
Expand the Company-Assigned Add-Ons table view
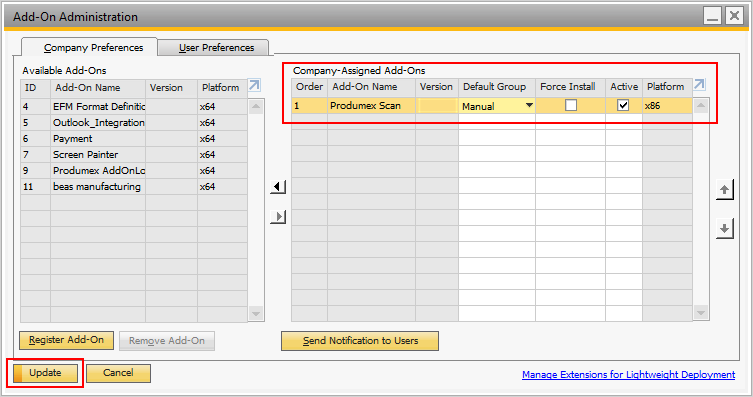(x=700, y=85)
